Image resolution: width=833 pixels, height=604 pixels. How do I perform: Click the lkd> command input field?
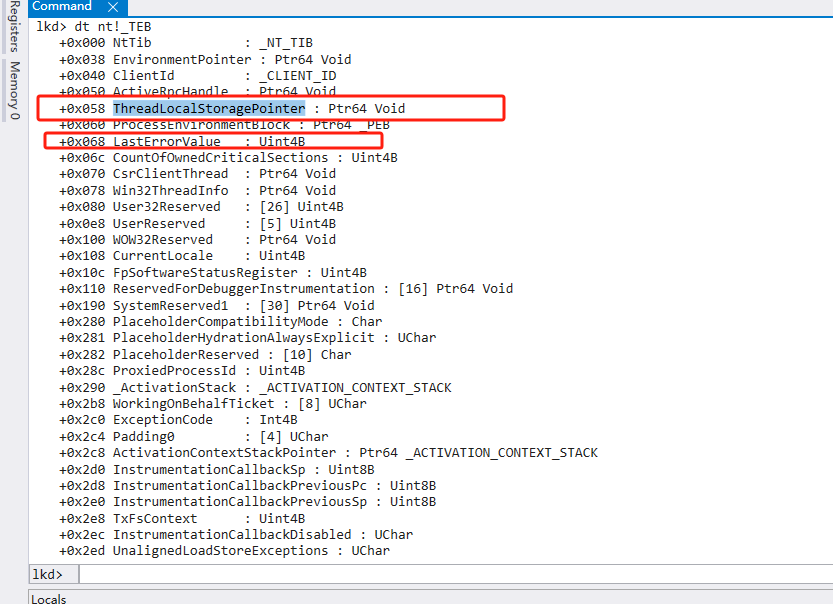[x=450, y=574]
